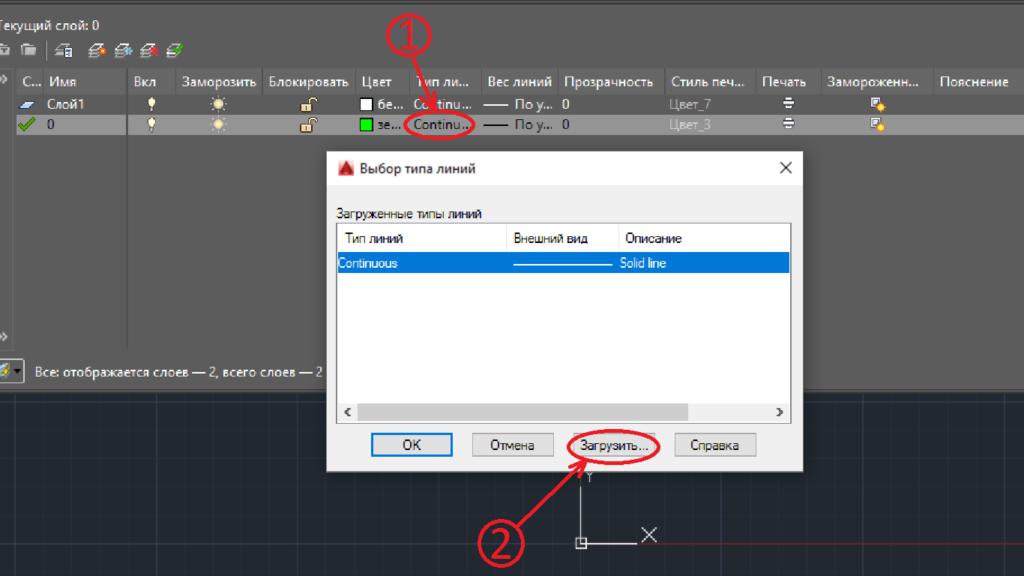The image size is (1024, 576).
Task: Click New Layer Frozen in viewports icon
Action: (123, 50)
